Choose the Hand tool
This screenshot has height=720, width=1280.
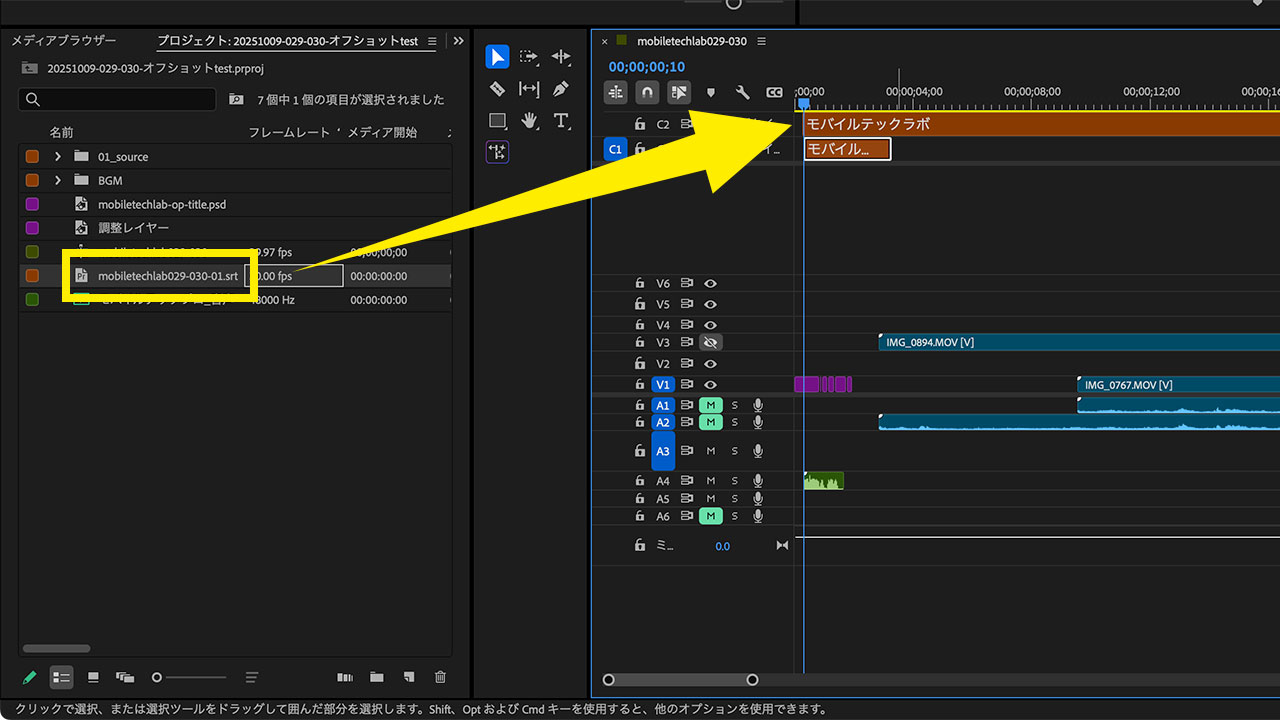tap(529, 121)
